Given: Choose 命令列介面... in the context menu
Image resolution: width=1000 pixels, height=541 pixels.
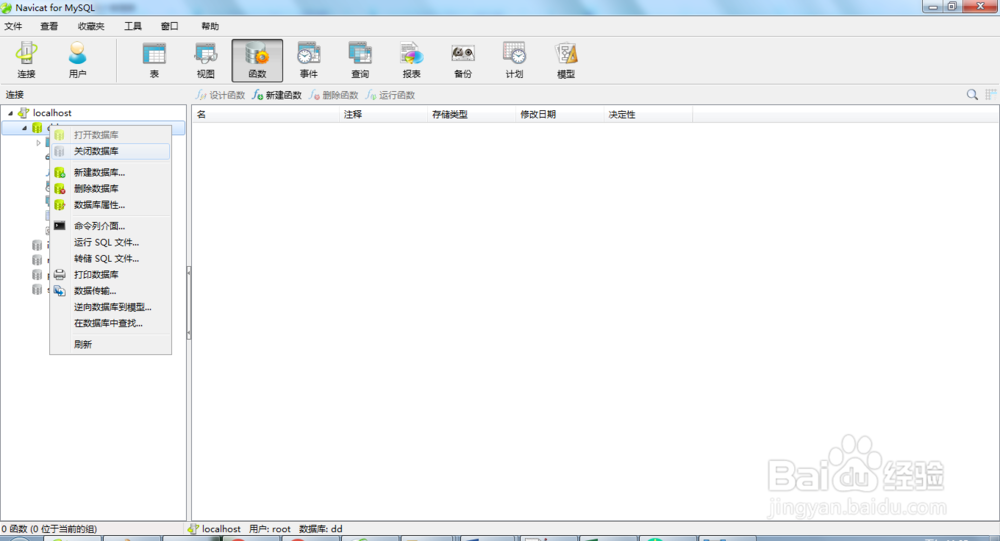Looking at the screenshot, I should pyautogui.click(x=110, y=226).
